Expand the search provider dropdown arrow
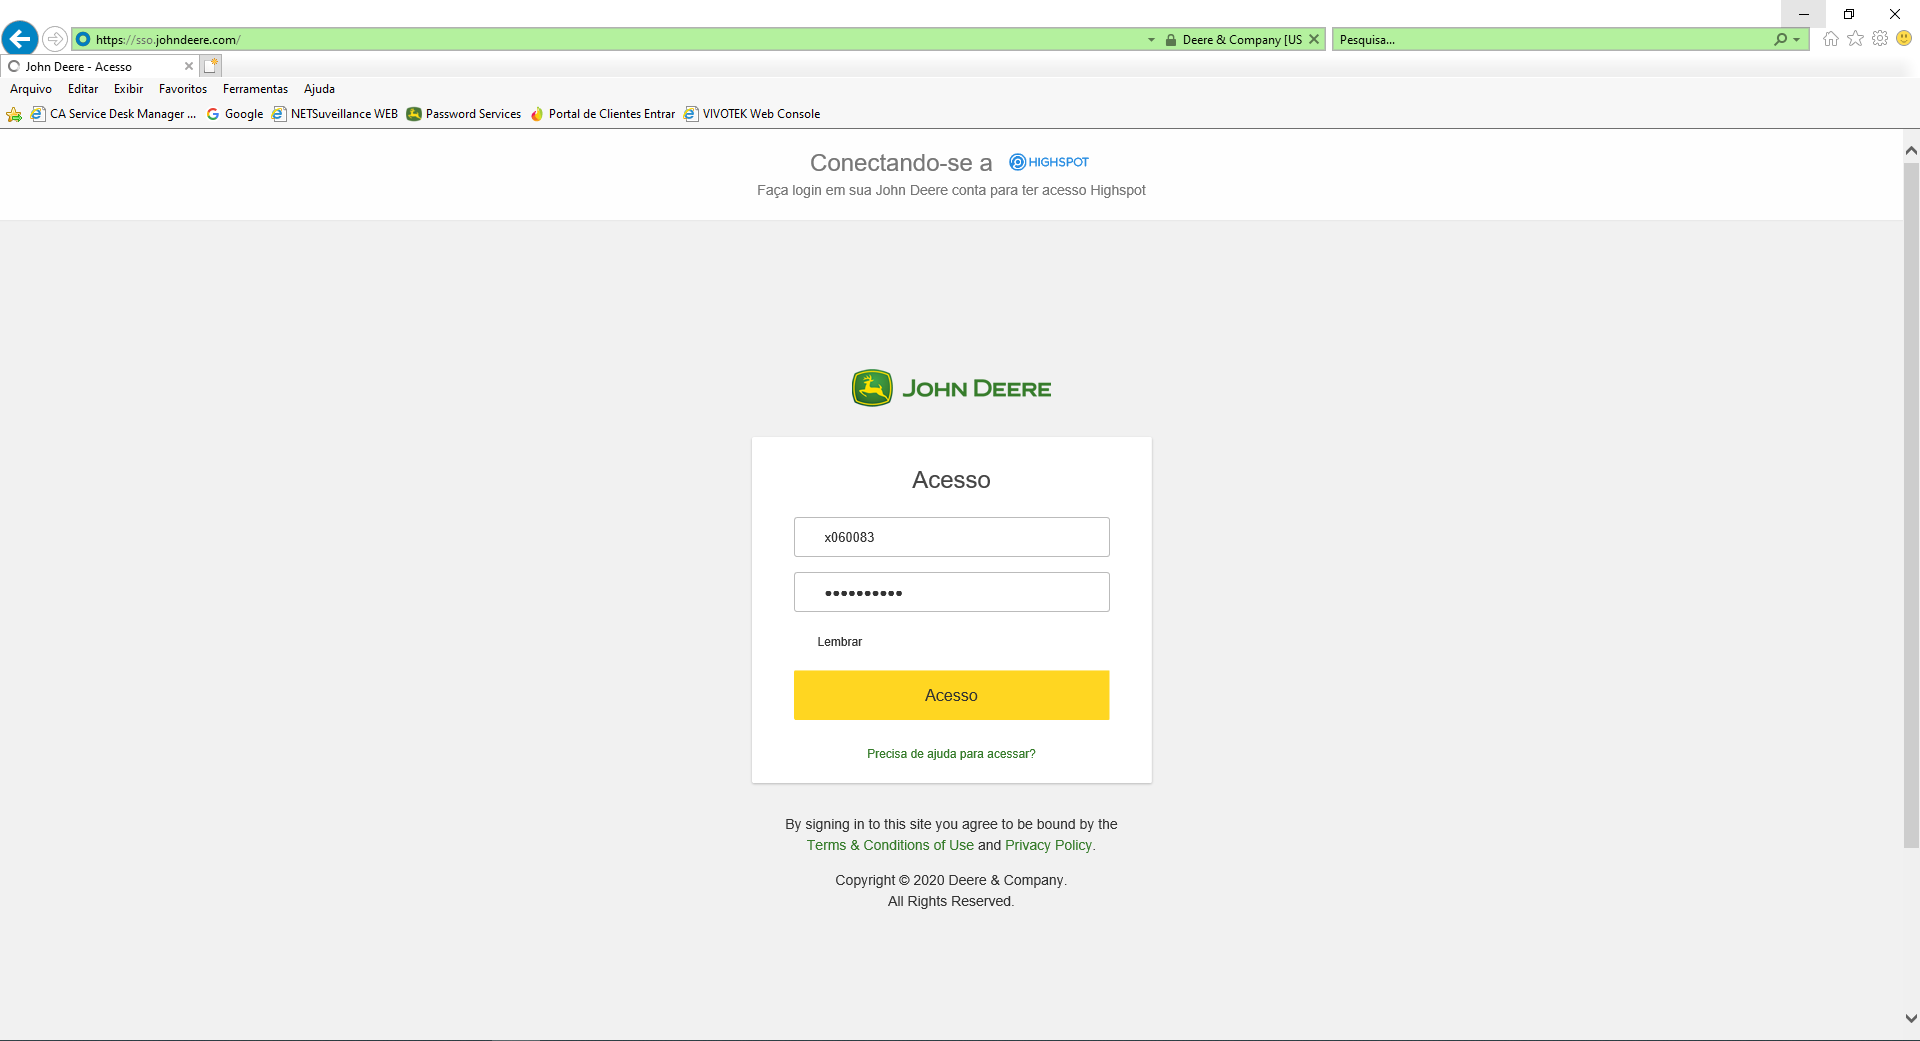Screen dimensions: 1920x1041 pos(1797,40)
